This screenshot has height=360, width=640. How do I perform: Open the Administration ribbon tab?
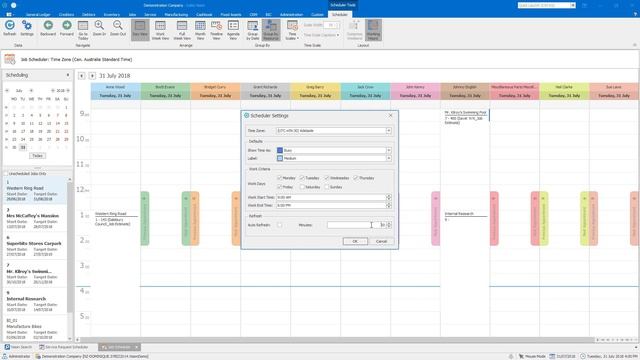pyautogui.click(x=291, y=15)
